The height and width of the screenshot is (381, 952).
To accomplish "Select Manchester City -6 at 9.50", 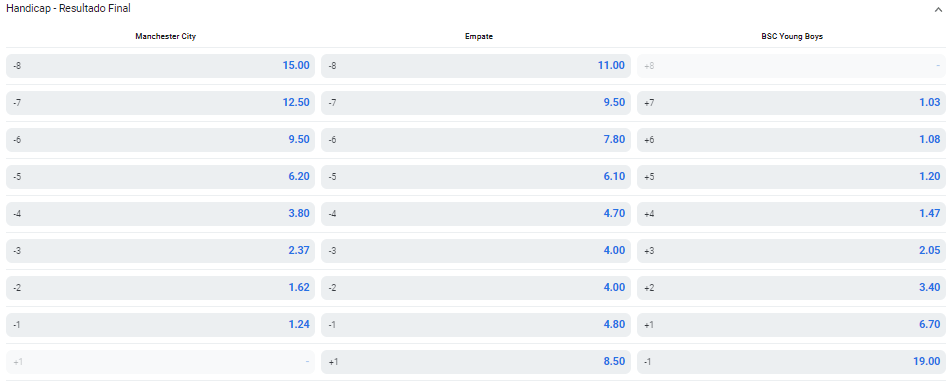I will tap(160, 140).
